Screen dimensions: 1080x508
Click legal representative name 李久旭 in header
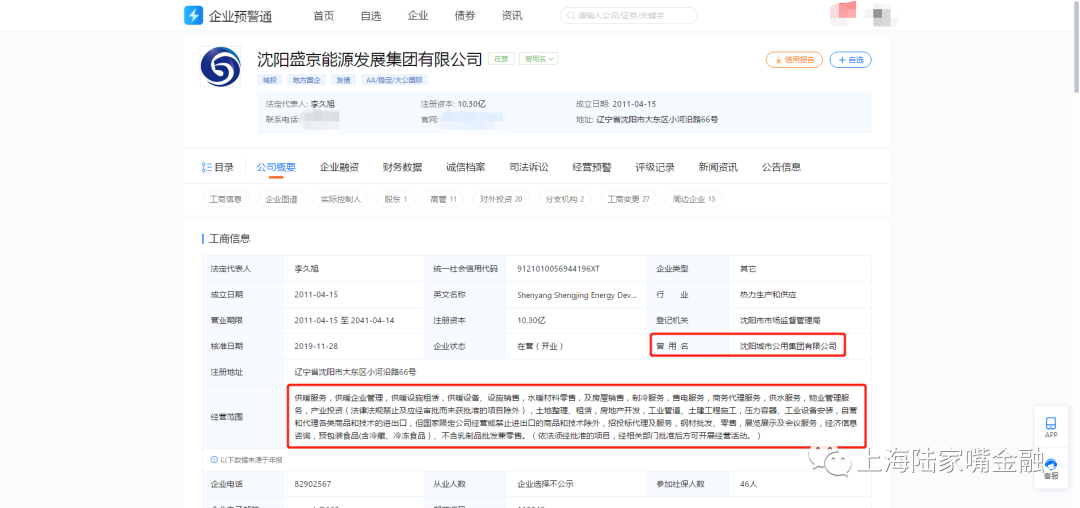tap(322, 104)
